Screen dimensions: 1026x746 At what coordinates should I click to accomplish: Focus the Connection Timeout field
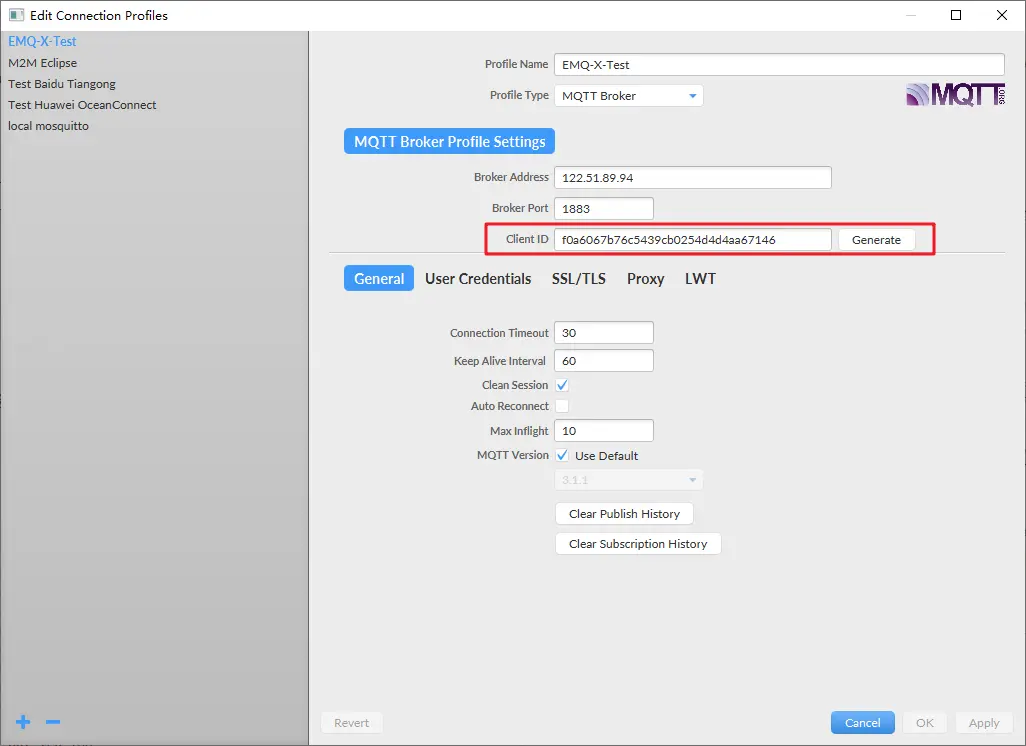(x=604, y=332)
